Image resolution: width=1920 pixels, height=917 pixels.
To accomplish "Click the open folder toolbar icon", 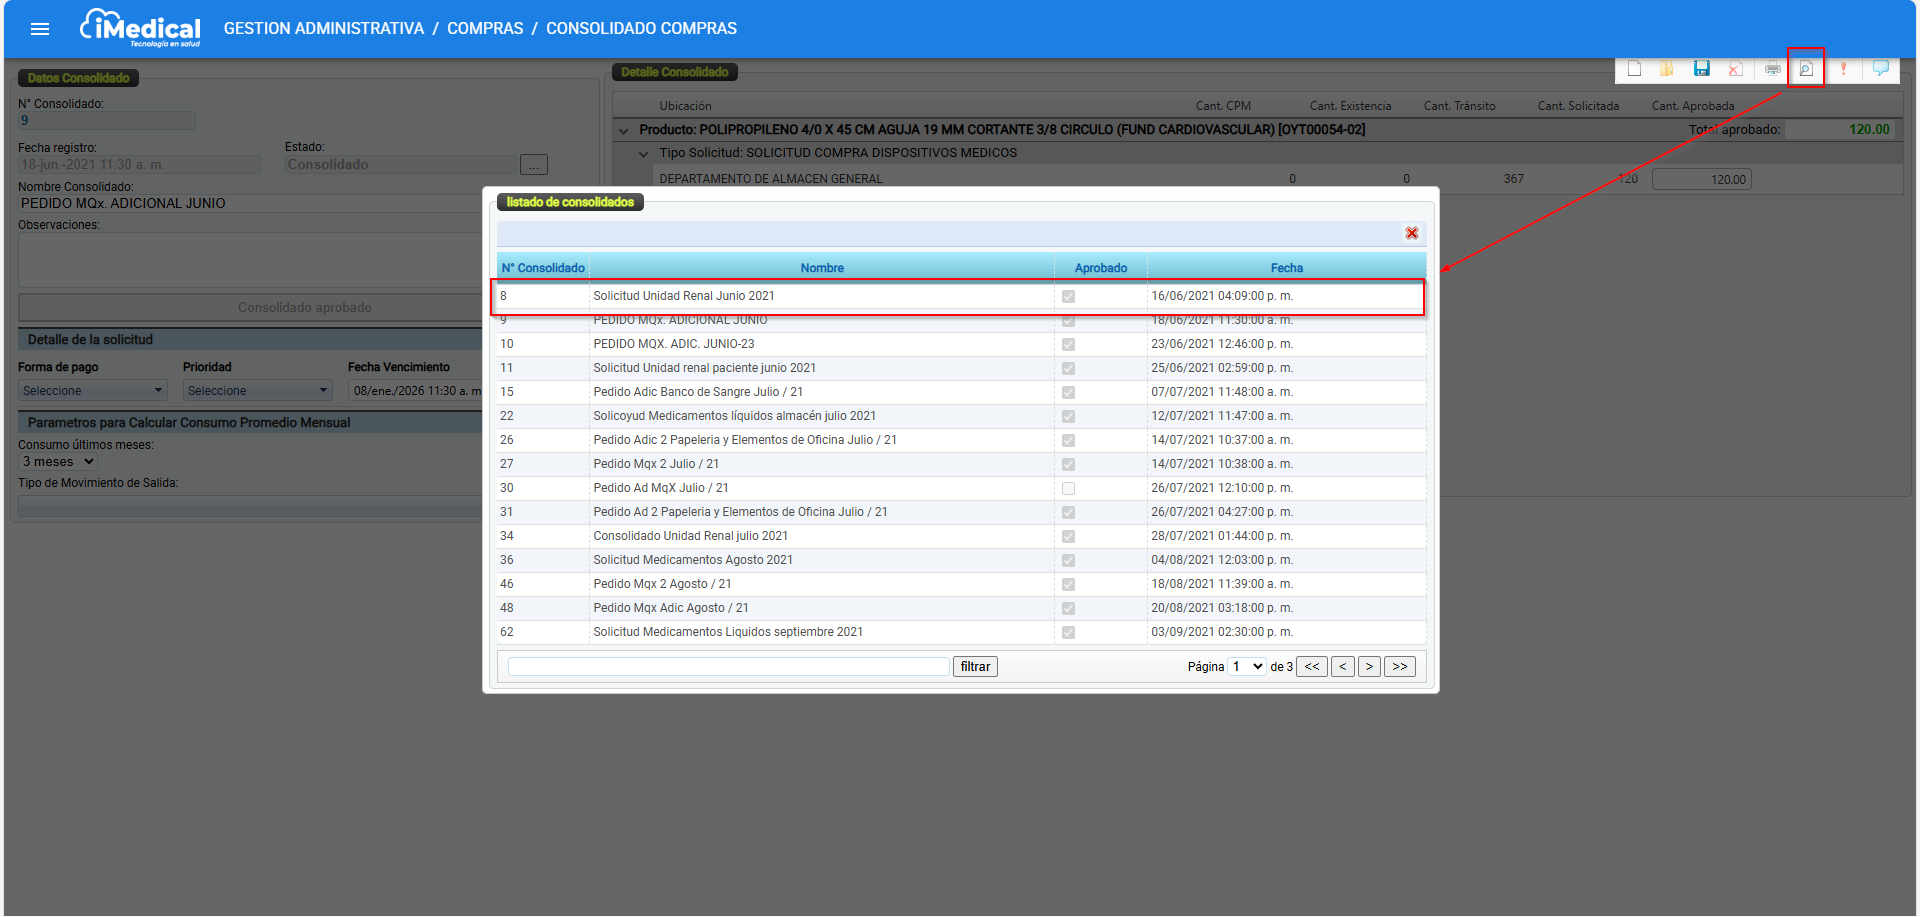I will coord(1667,69).
